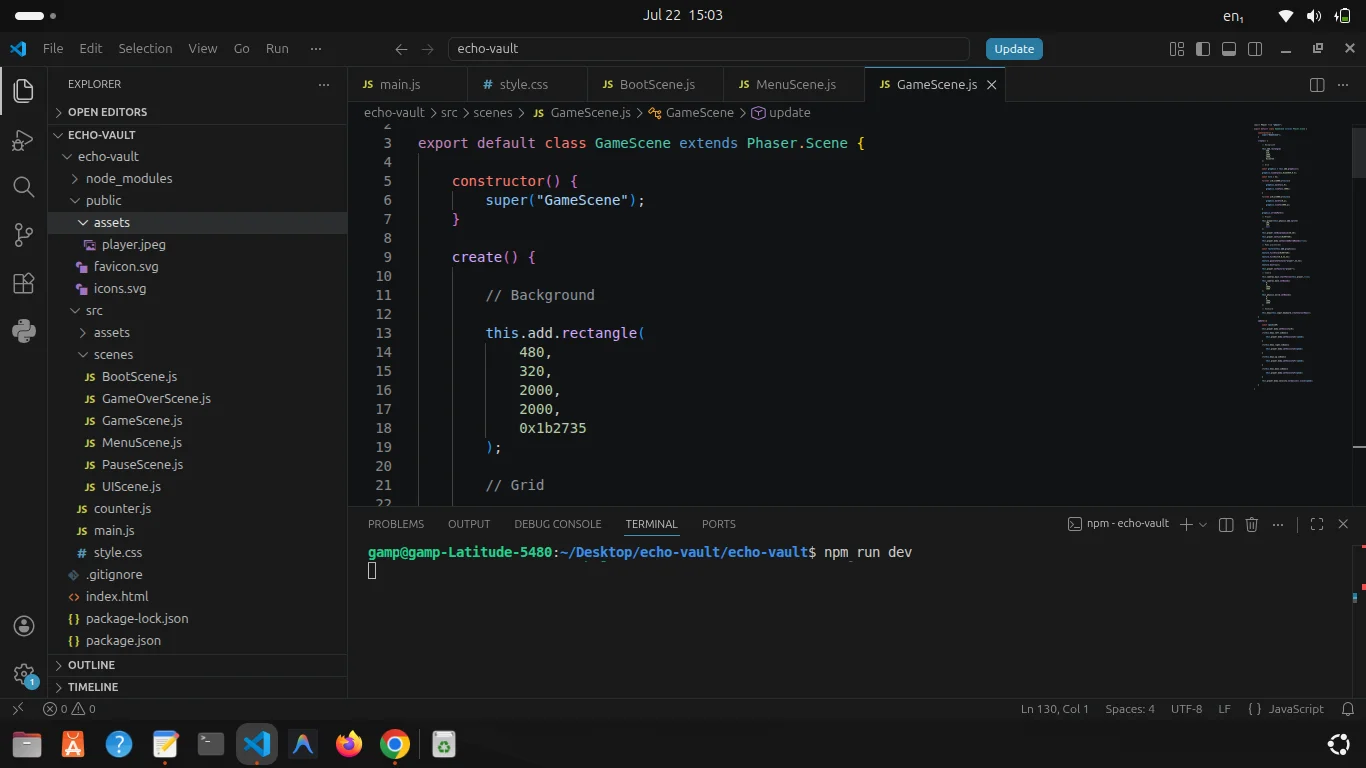
Task: Add a new terminal with plus icon
Action: tap(1186, 524)
